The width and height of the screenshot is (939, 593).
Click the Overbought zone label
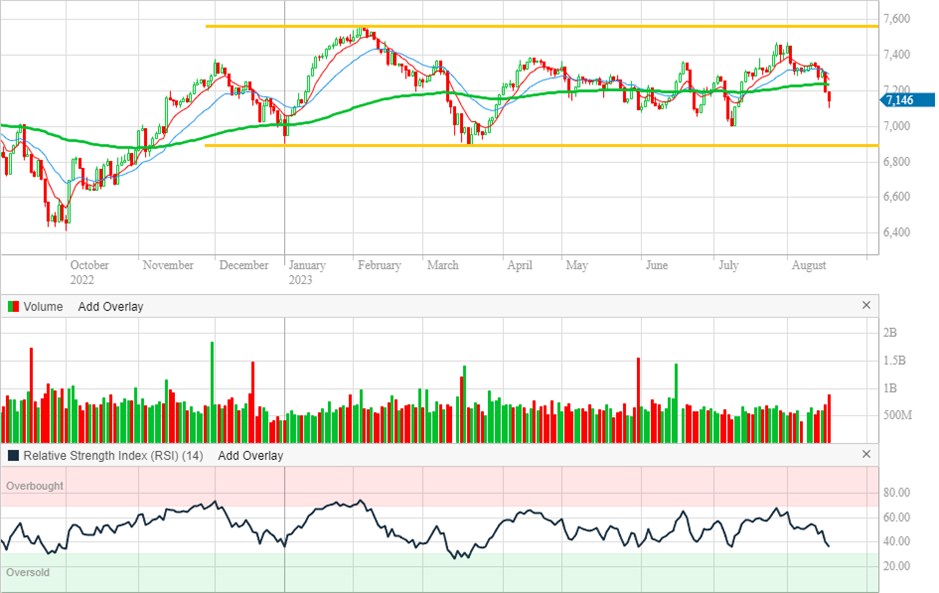(x=34, y=486)
